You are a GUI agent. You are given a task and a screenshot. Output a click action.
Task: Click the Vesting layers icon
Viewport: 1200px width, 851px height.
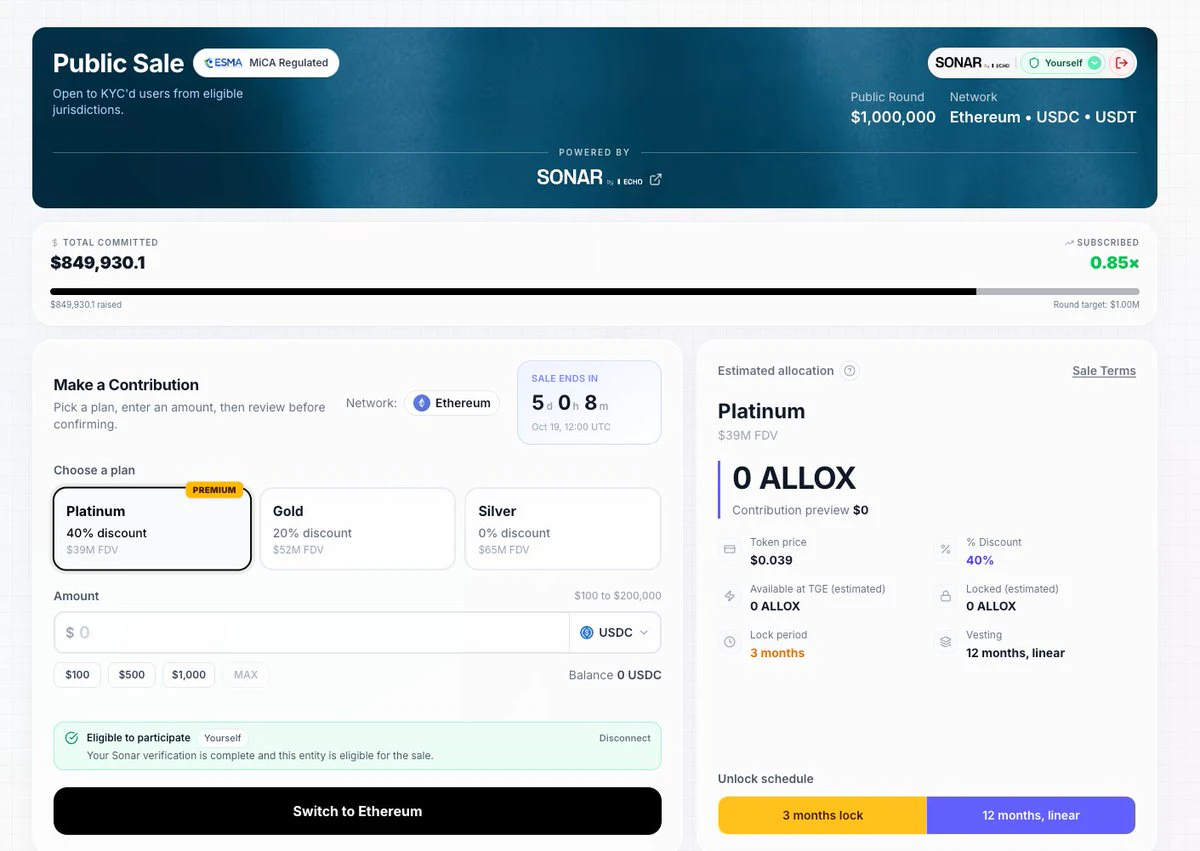pos(945,643)
